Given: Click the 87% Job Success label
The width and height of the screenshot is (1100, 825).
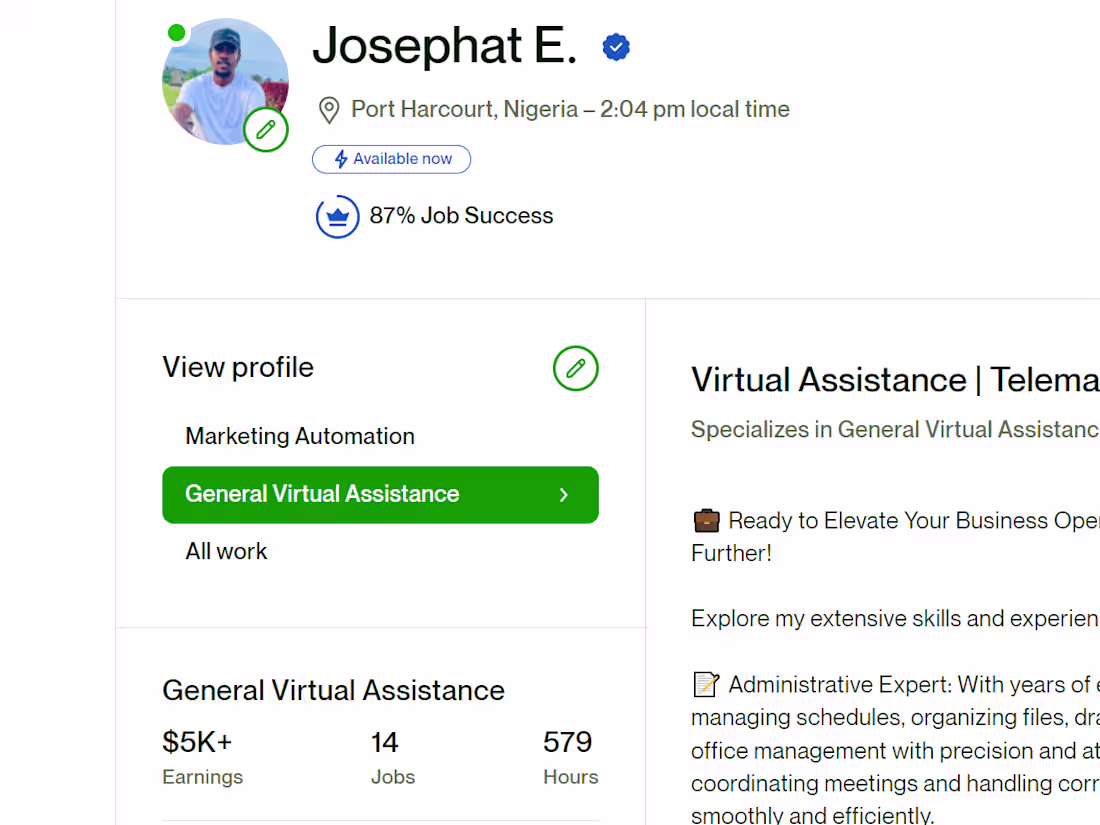Looking at the screenshot, I should (461, 215).
